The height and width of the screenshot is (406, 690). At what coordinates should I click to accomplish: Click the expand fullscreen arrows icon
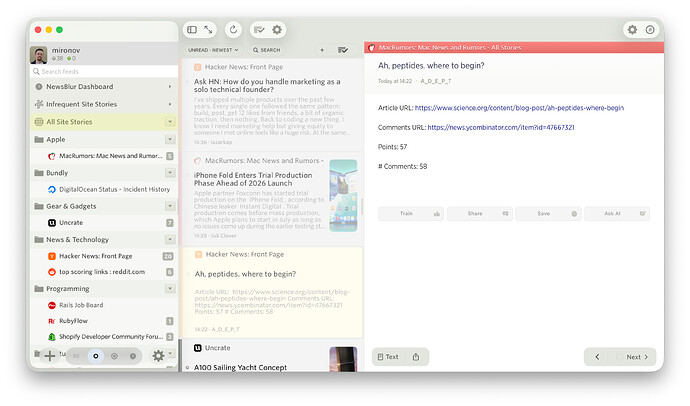[x=208, y=29]
